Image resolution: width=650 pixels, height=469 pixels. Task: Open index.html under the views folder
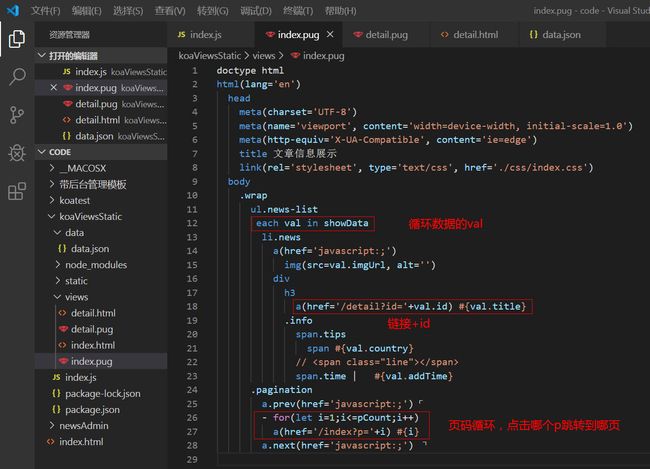(101, 345)
